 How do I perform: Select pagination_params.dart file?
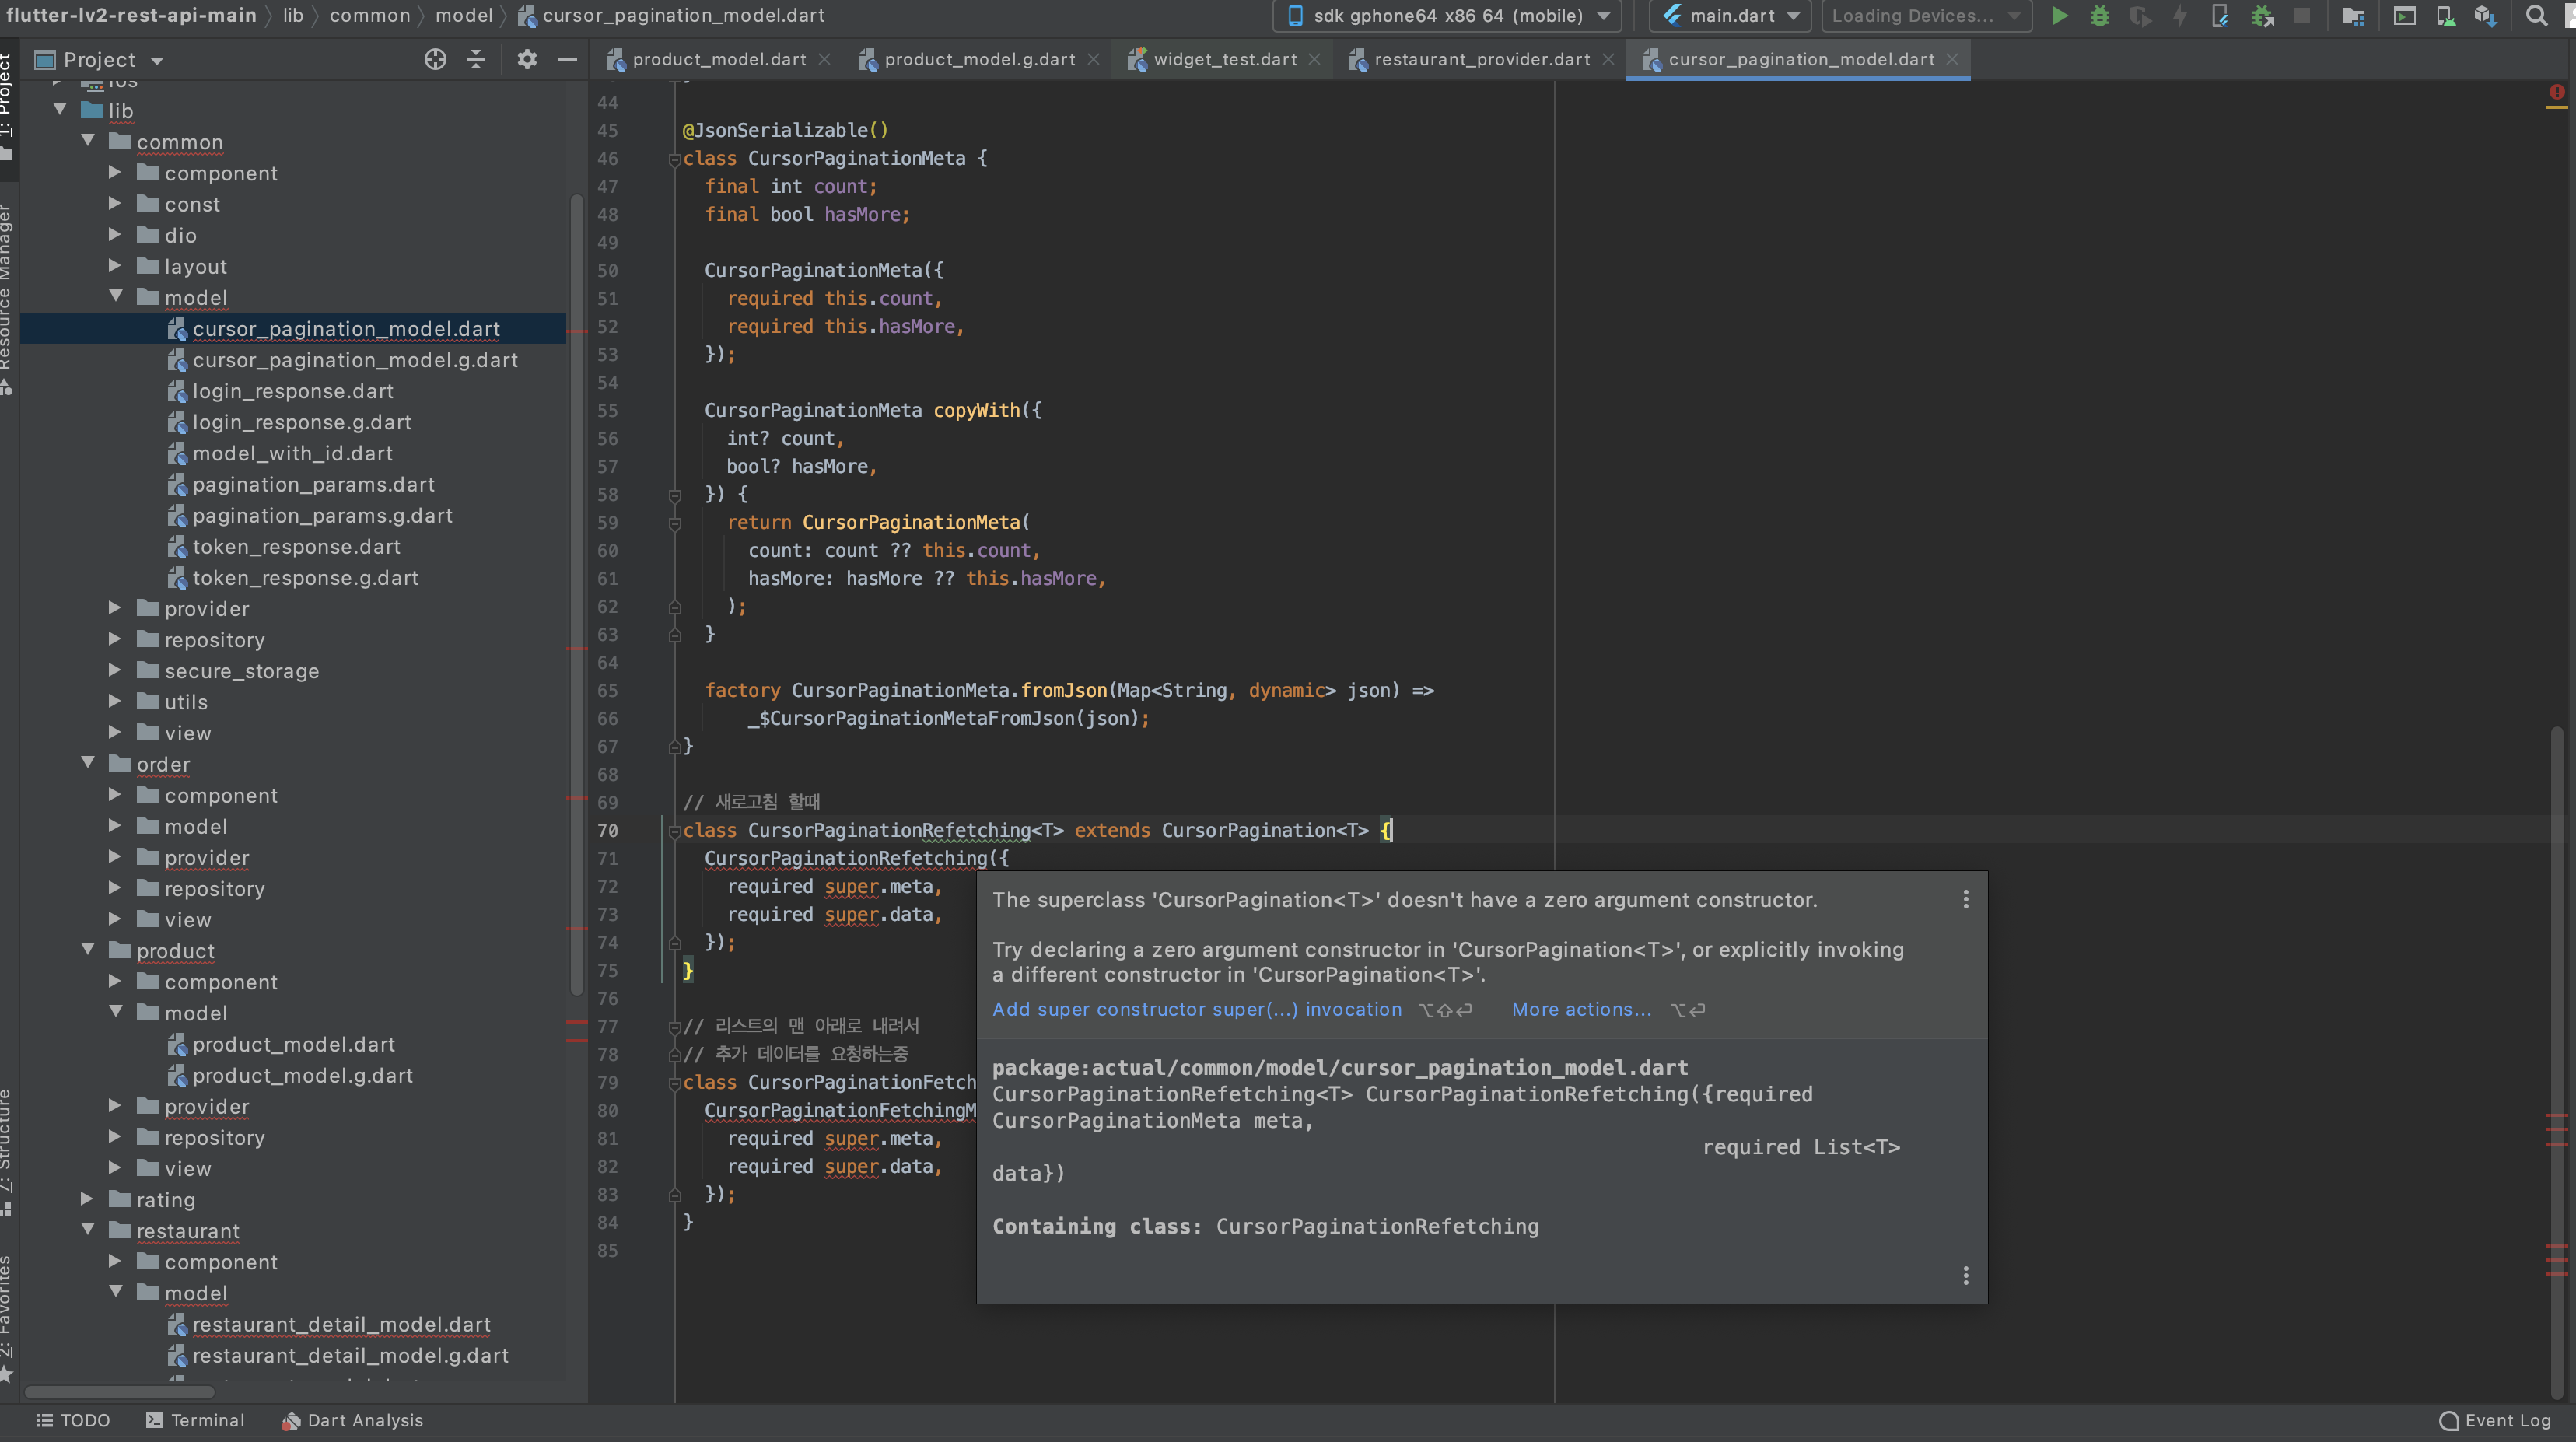click(x=314, y=484)
